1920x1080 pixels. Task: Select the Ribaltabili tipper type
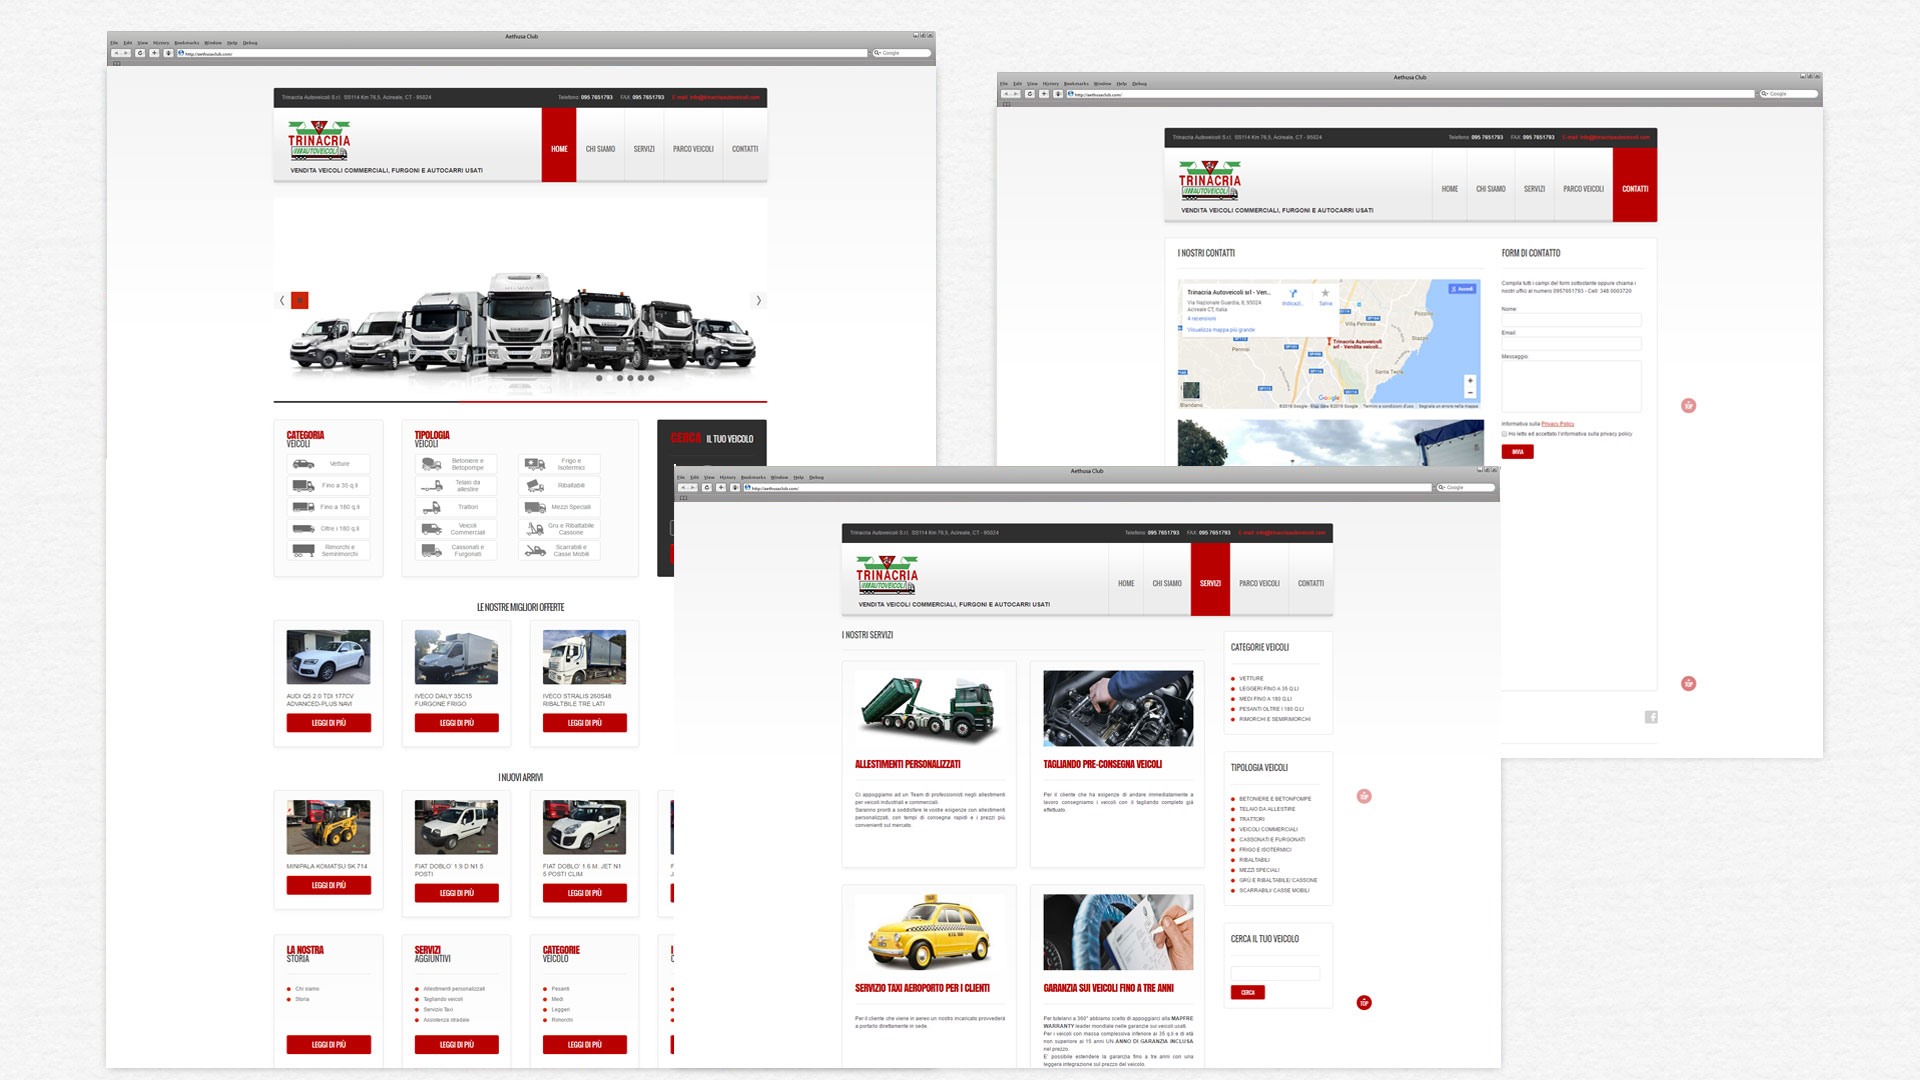[x=560, y=486]
